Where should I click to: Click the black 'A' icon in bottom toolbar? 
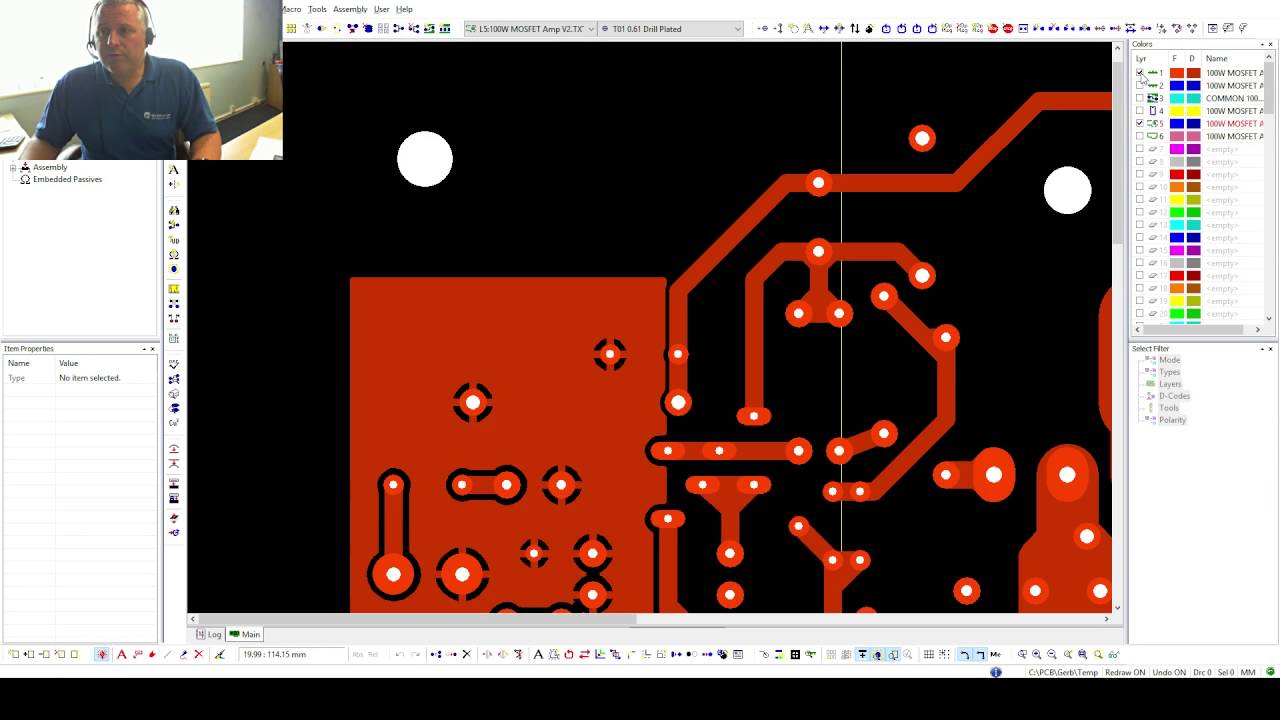538,654
